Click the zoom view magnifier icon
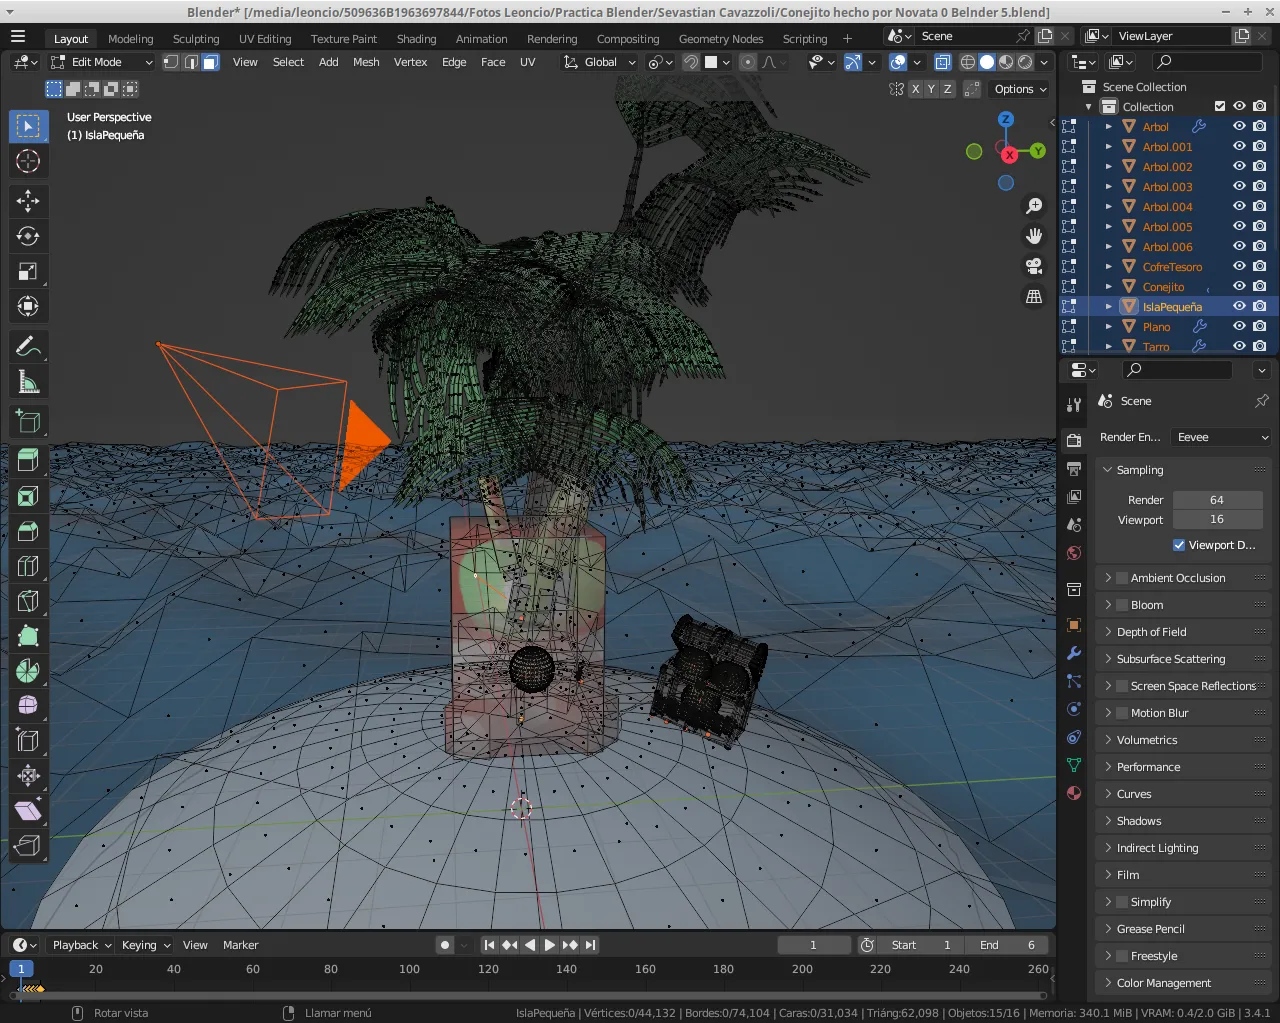1280x1023 pixels. click(x=1034, y=206)
